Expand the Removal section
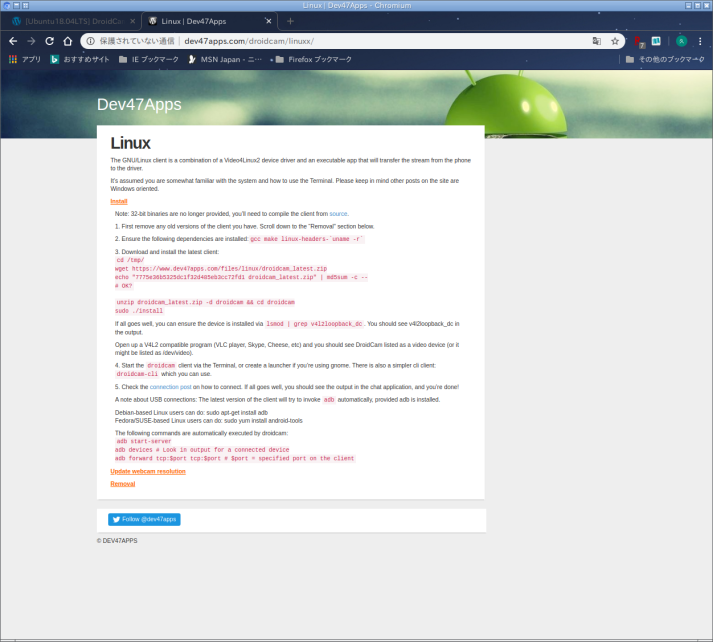The image size is (713, 642). pyautogui.click(x=122, y=484)
